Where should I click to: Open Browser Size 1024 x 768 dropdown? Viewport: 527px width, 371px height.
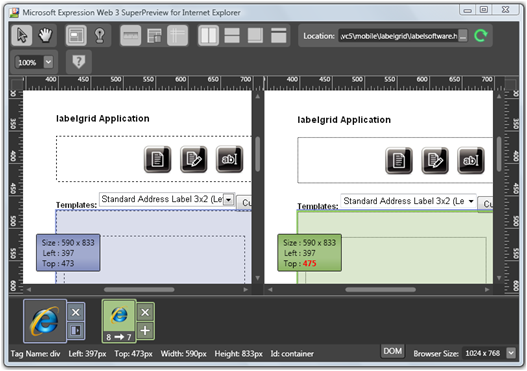click(511, 353)
